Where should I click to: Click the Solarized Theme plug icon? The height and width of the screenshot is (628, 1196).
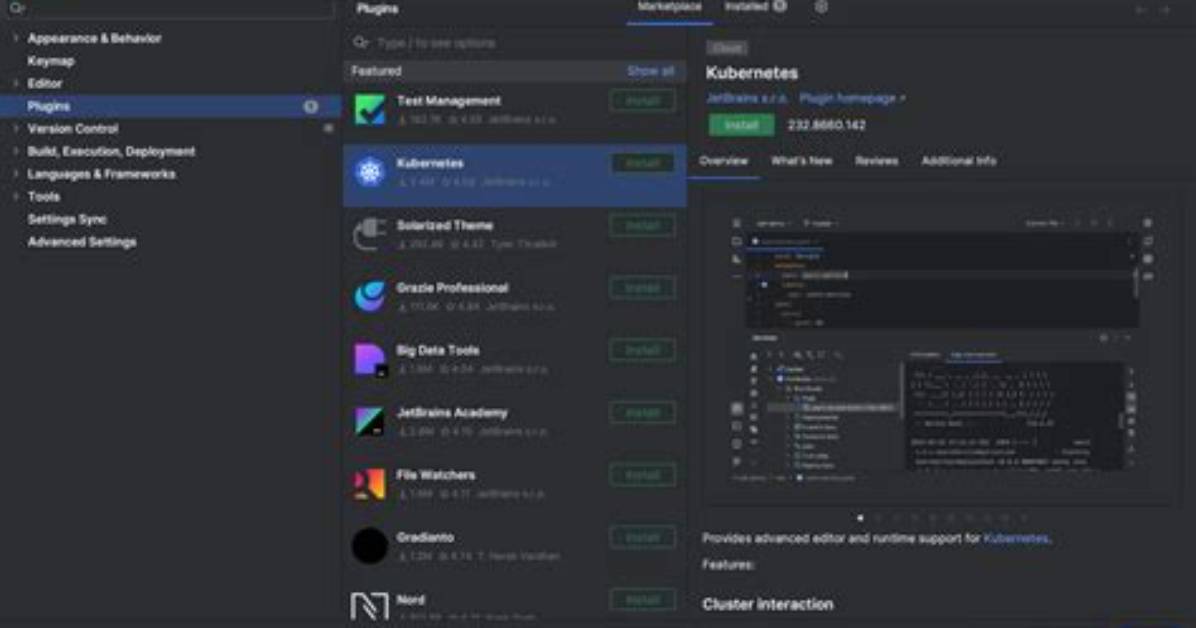click(370, 234)
